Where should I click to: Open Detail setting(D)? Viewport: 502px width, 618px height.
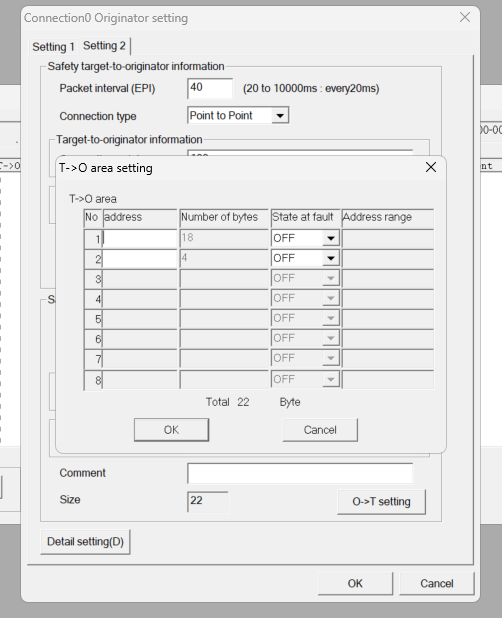click(86, 542)
